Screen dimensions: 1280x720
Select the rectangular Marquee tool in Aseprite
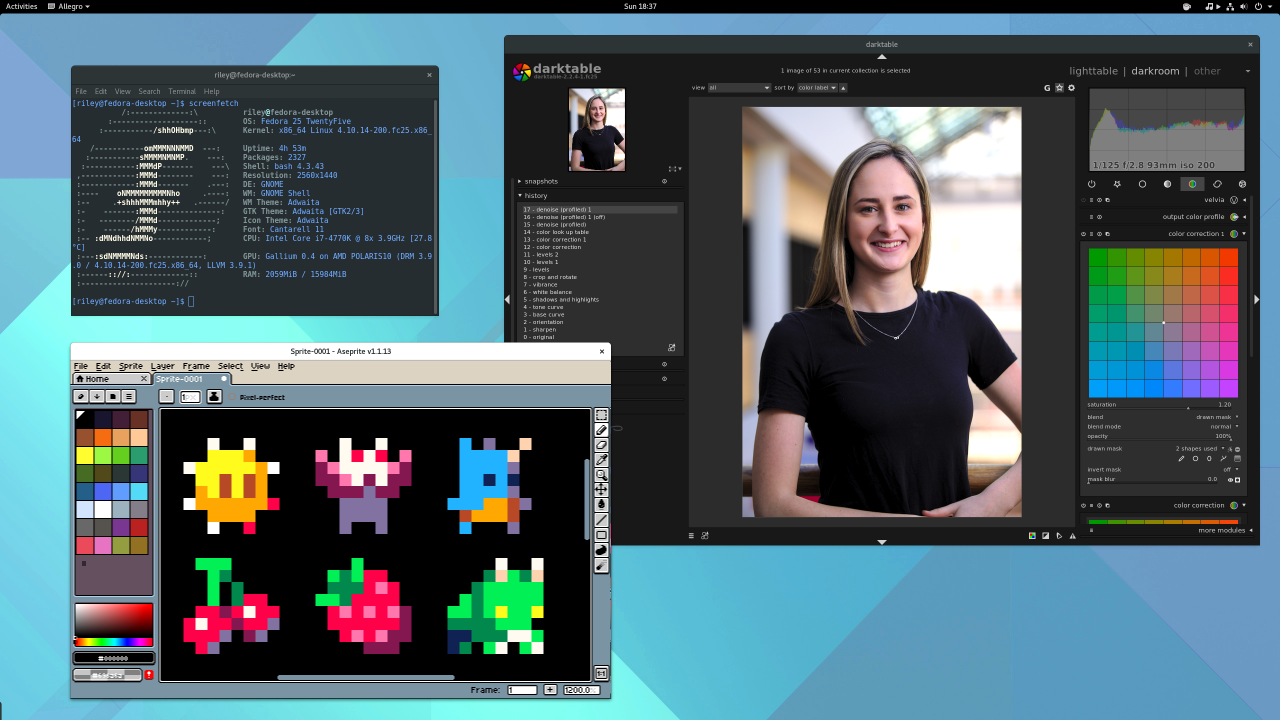click(601, 415)
